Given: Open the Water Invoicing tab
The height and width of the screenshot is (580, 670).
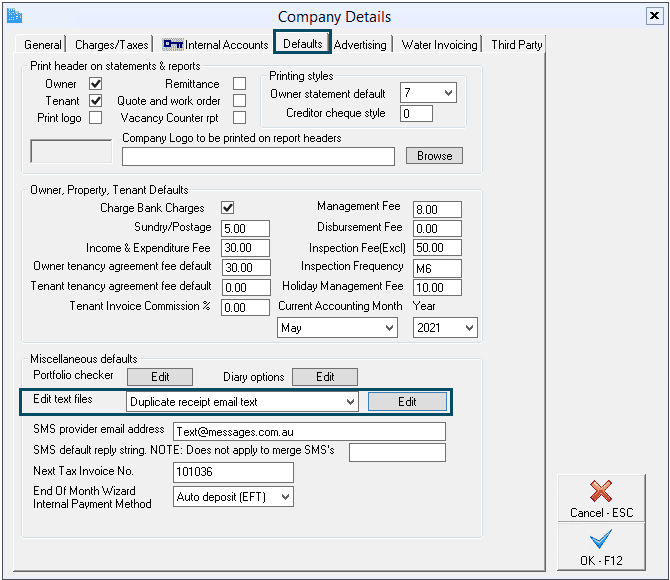Looking at the screenshot, I should point(439,44).
